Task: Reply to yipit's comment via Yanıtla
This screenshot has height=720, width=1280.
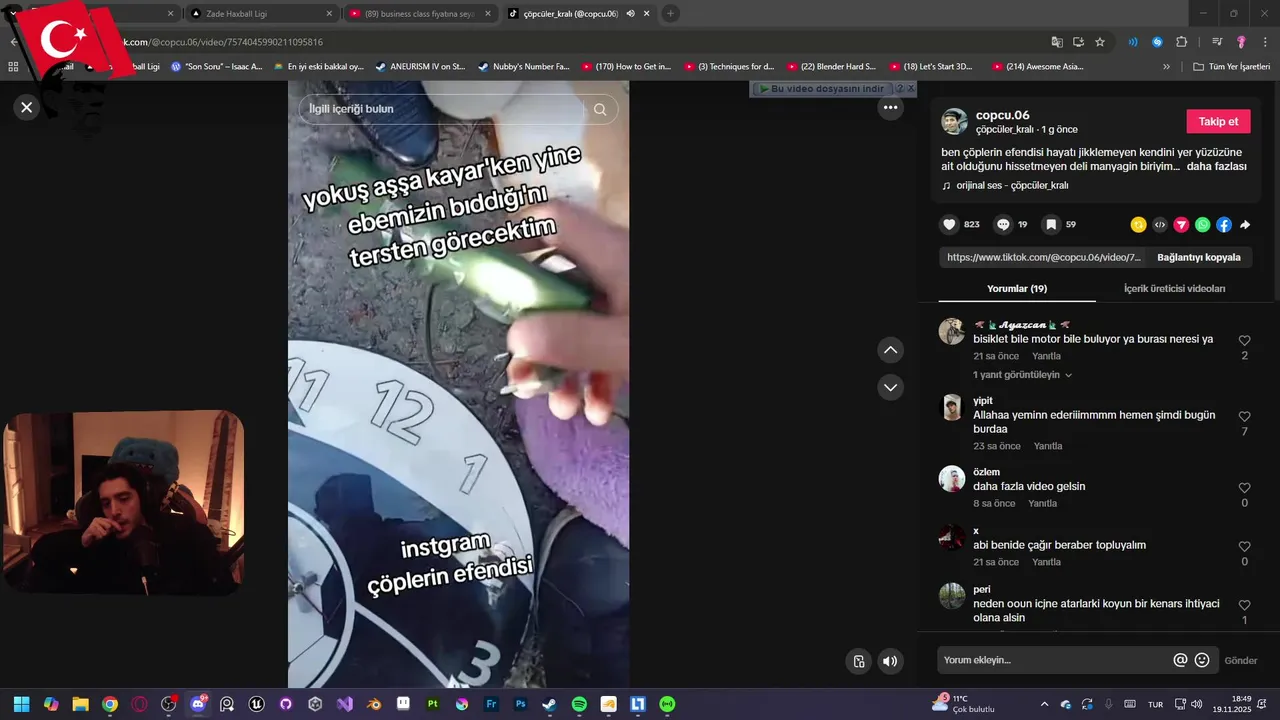Action: pyautogui.click(x=1048, y=446)
